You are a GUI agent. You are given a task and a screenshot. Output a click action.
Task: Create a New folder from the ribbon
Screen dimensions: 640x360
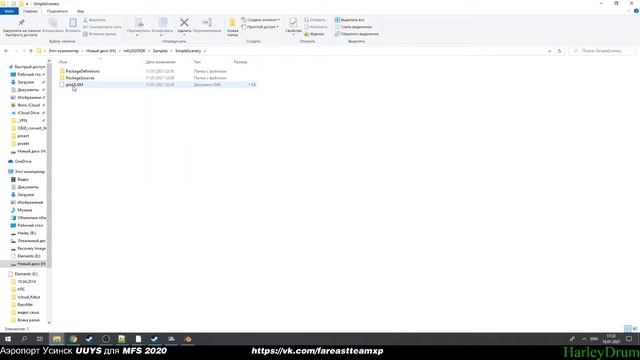(232, 27)
